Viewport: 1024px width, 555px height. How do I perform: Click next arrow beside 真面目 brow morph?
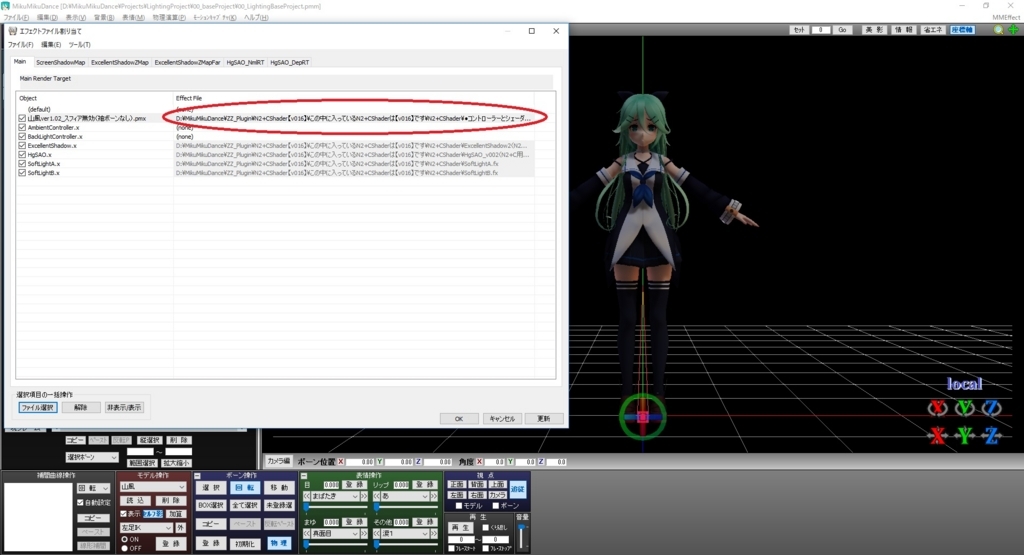coord(364,533)
